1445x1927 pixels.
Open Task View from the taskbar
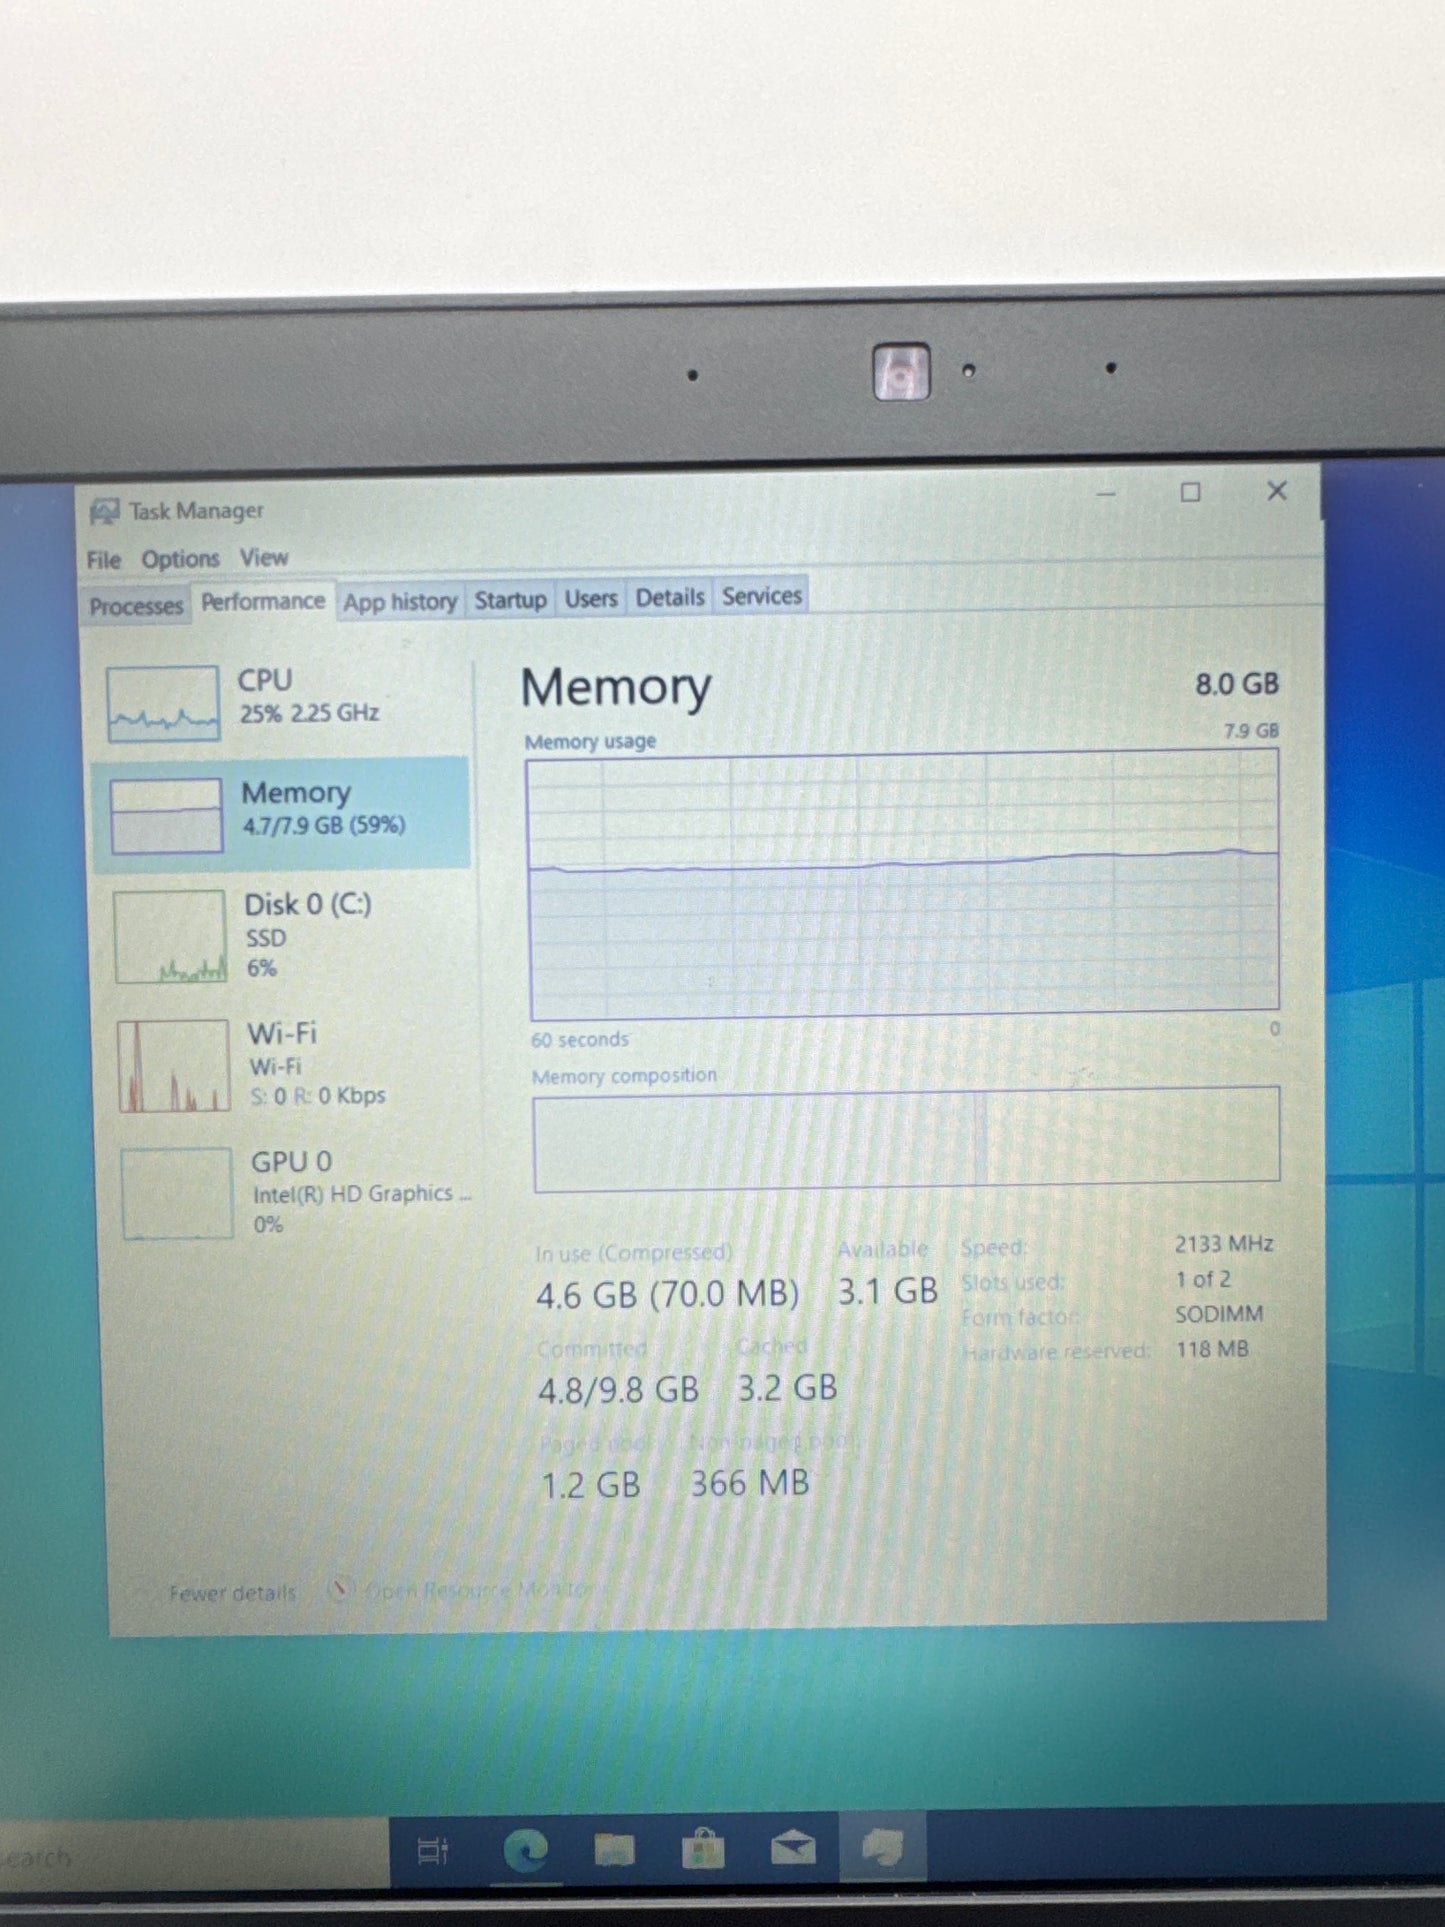[x=433, y=1852]
